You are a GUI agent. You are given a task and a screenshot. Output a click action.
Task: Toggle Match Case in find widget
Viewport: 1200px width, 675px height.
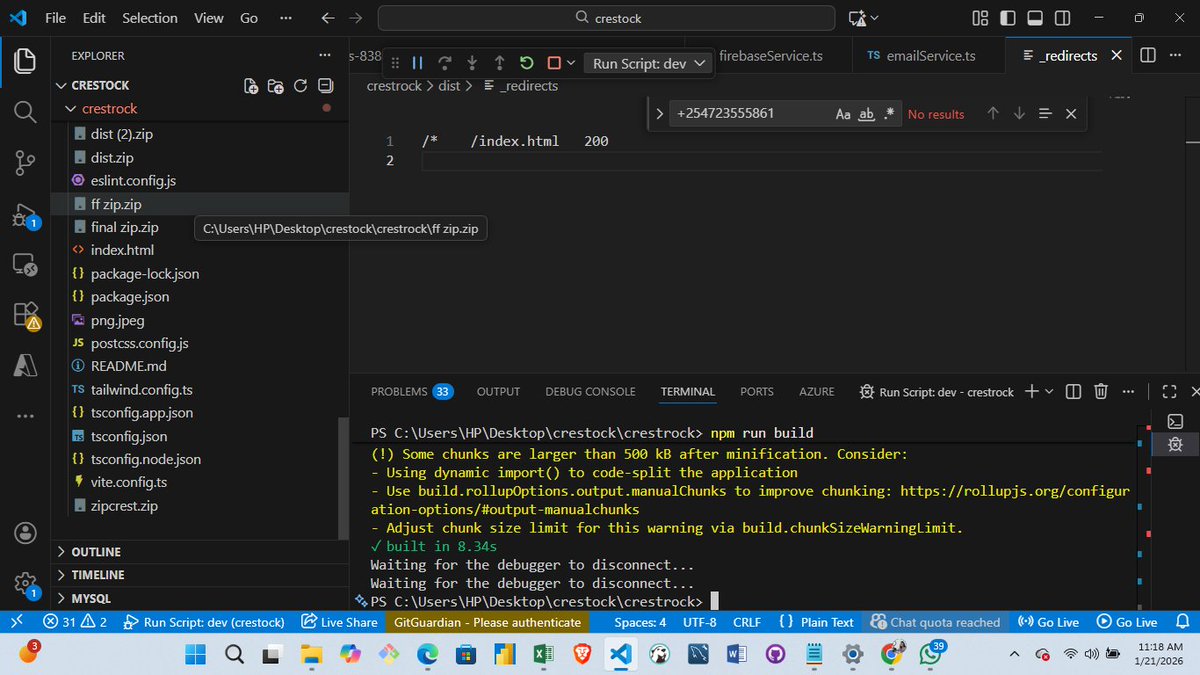[x=844, y=114]
